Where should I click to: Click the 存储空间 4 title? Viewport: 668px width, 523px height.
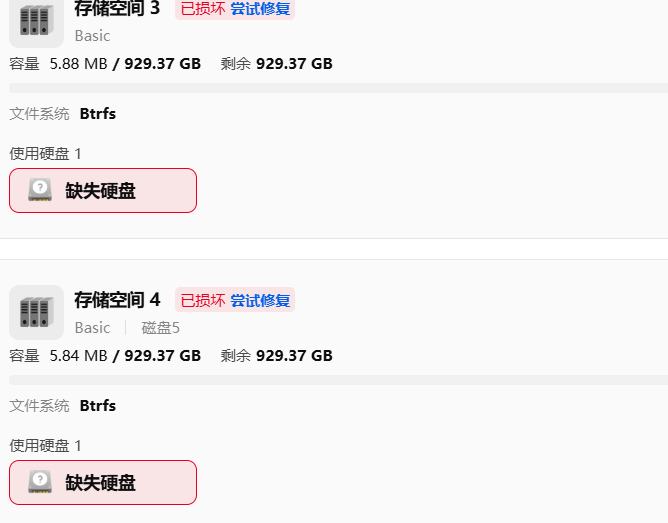point(117,300)
